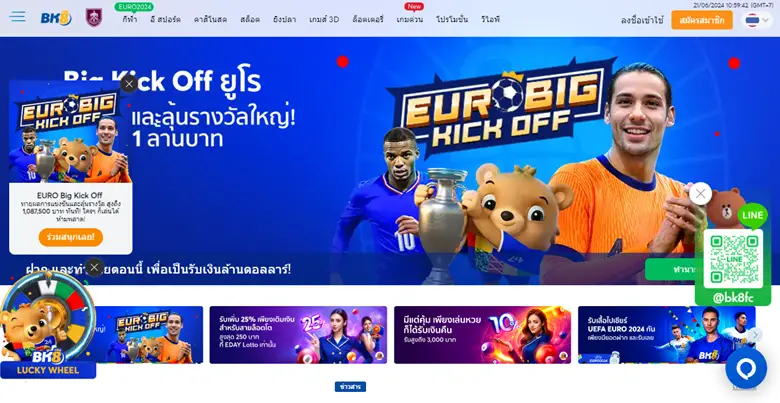Click the green LINE icon
This screenshot has width=780, height=403.
[x=752, y=215]
